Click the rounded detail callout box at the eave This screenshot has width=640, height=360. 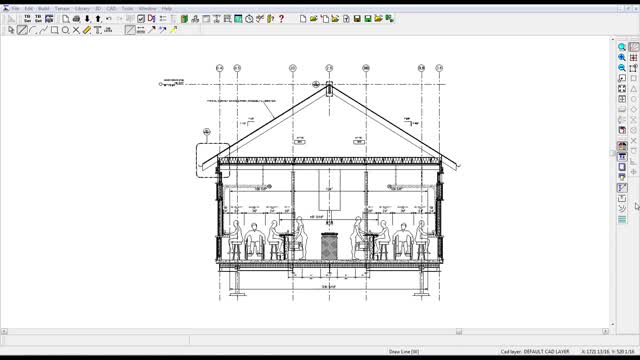(213, 160)
